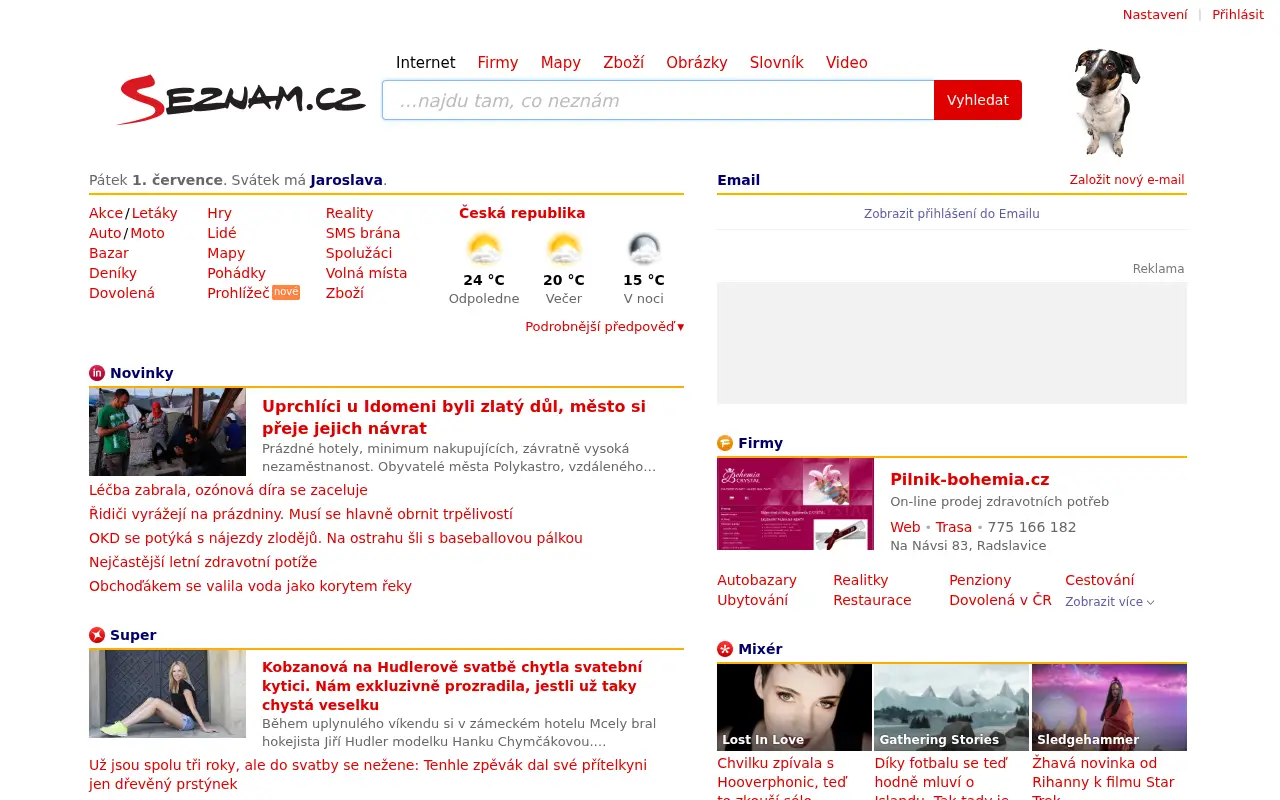The height and width of the screenshot is (800, 1280).
Task: Open the Volná místa link
Action: pyautogui.click(x=366, y=273)
